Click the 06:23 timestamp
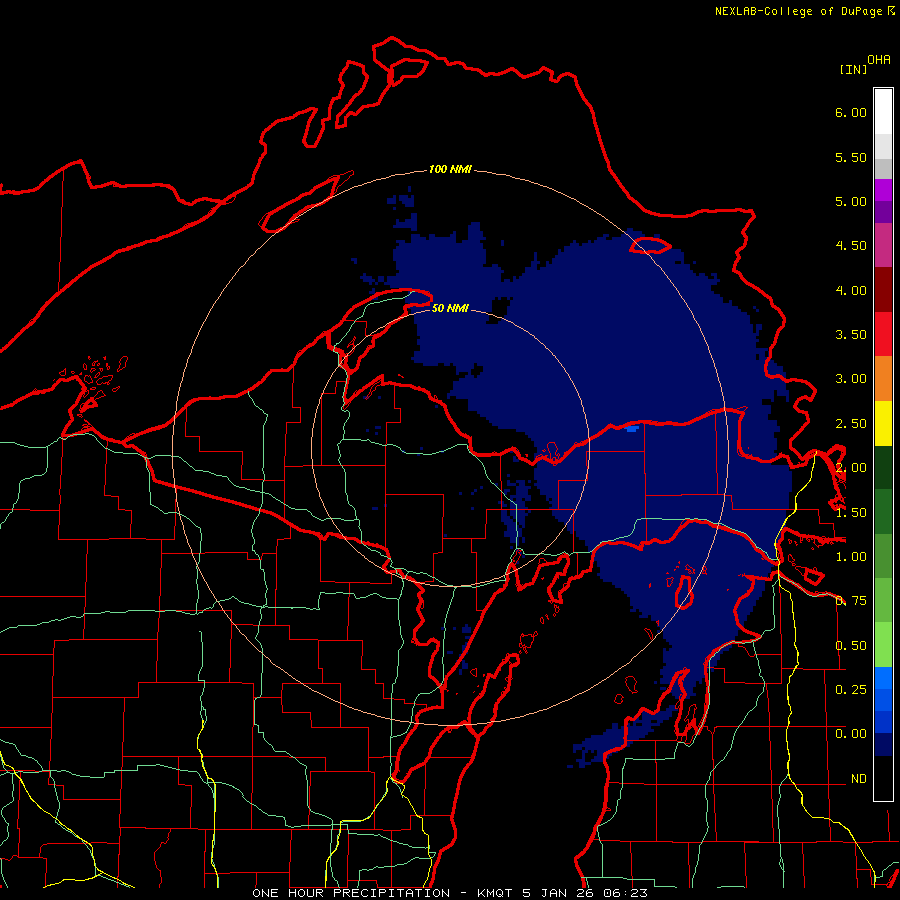The image size is (900, 900). click(x=625, y=893)
